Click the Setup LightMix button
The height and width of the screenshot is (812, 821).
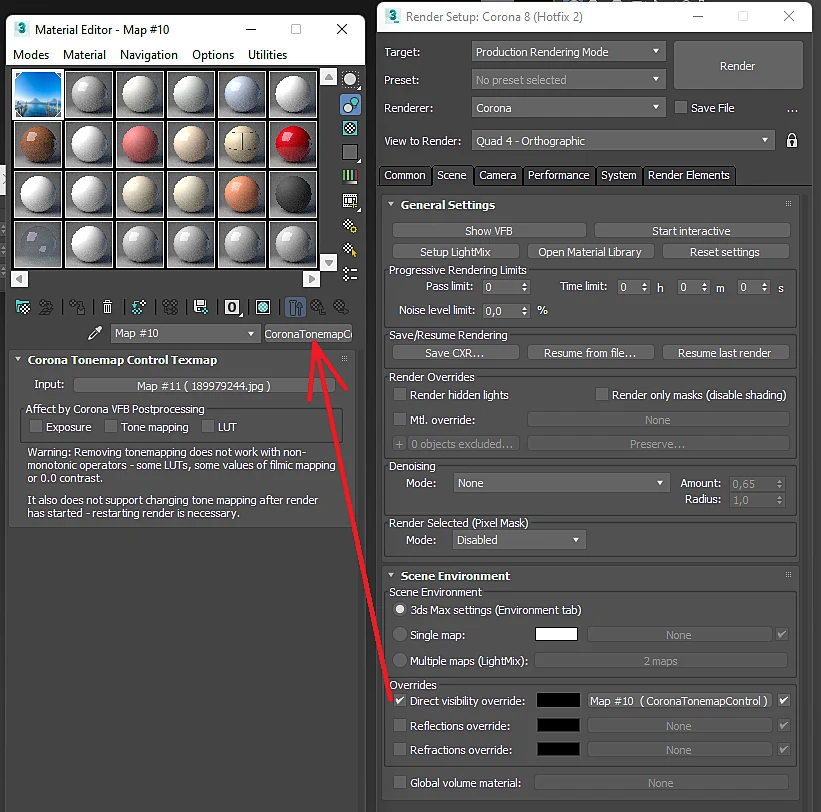(x=455, y=252)
